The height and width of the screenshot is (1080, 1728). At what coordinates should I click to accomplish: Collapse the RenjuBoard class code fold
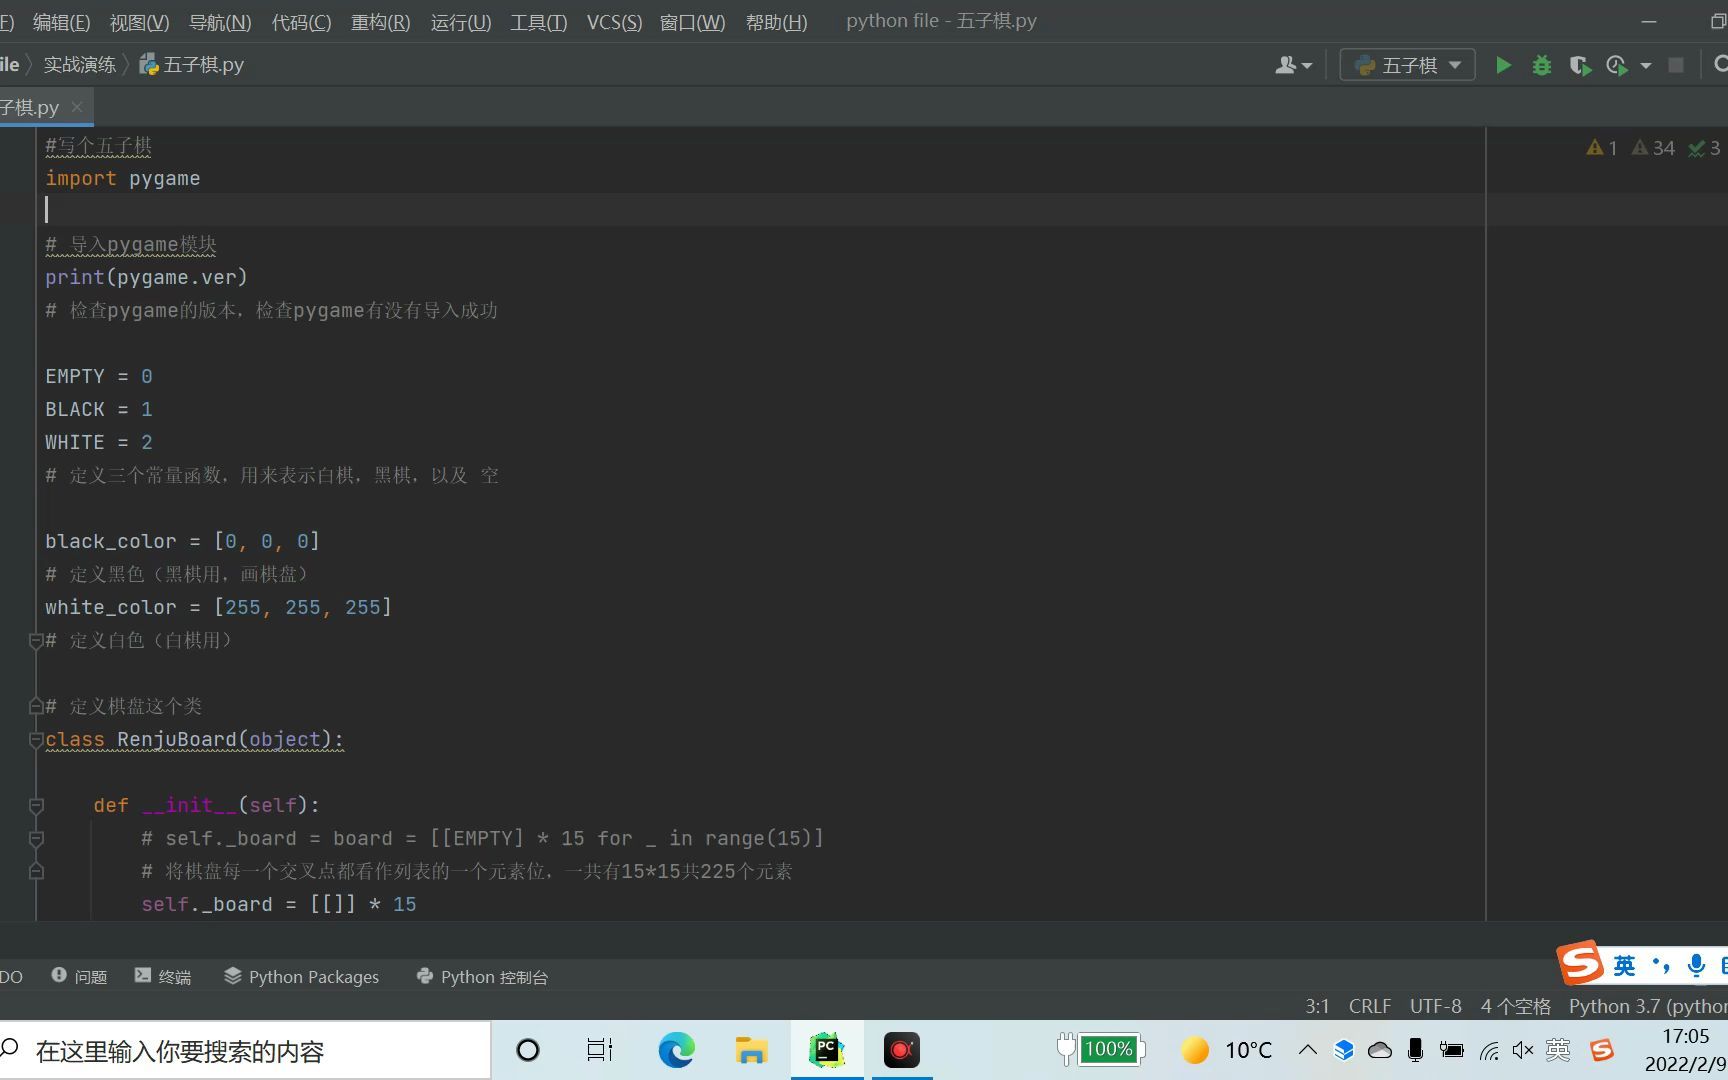pyautogui.click(x=36, y=741)
